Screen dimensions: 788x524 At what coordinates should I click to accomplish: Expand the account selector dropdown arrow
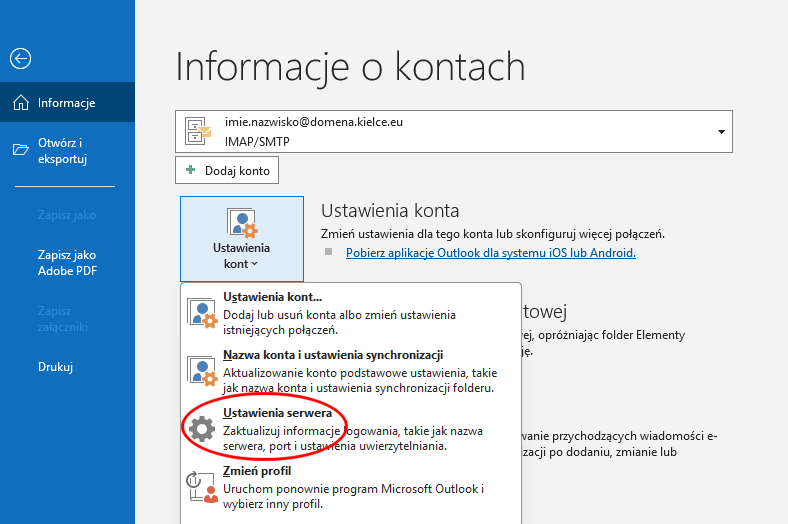point(721,132)
